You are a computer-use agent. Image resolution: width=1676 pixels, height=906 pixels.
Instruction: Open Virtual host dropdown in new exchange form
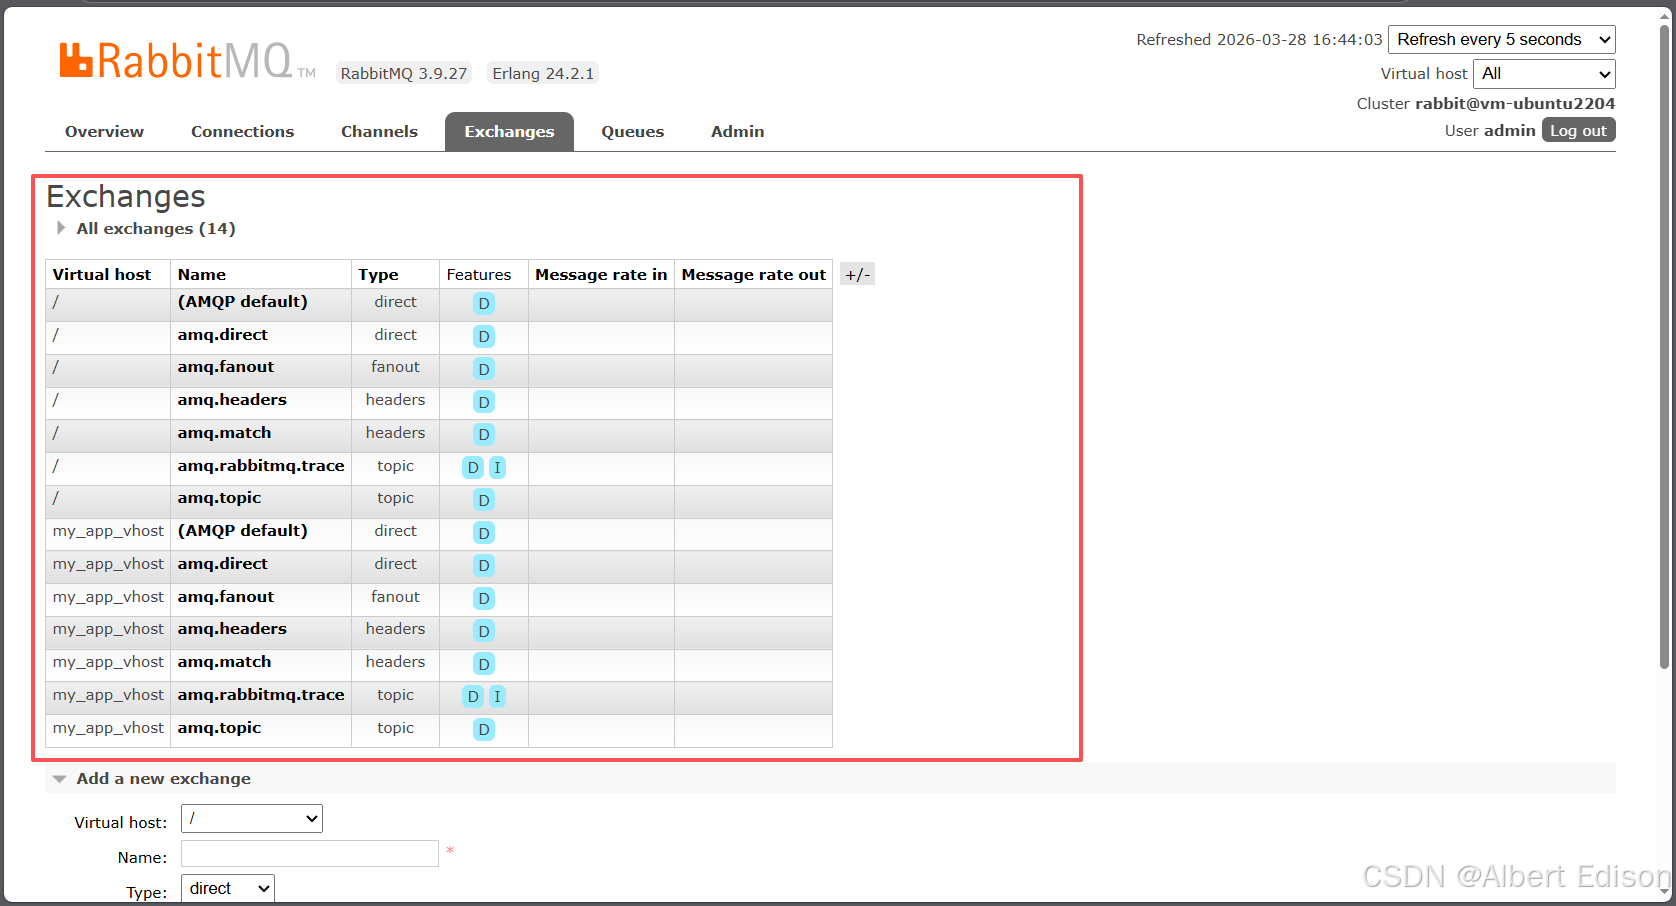(x=252, y=818)
